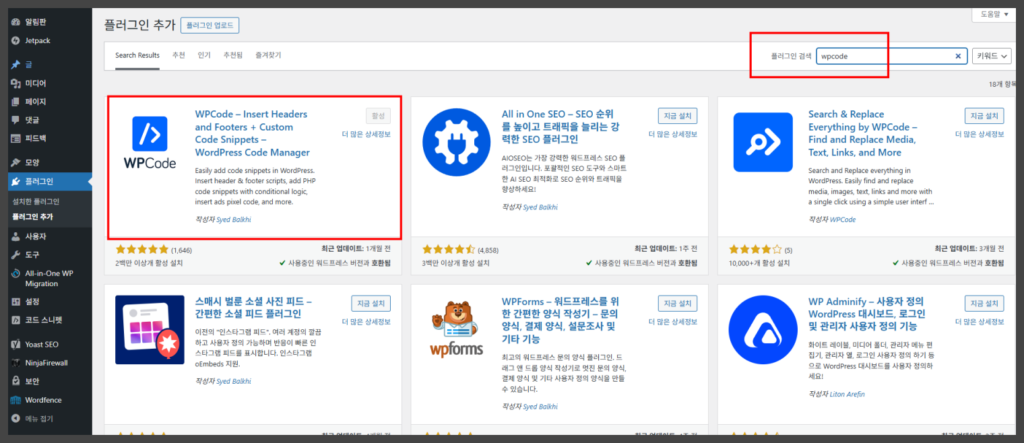Install Search & Replace Everything plugin
This screenshot has width=1024, height=443.
(984, 116)
